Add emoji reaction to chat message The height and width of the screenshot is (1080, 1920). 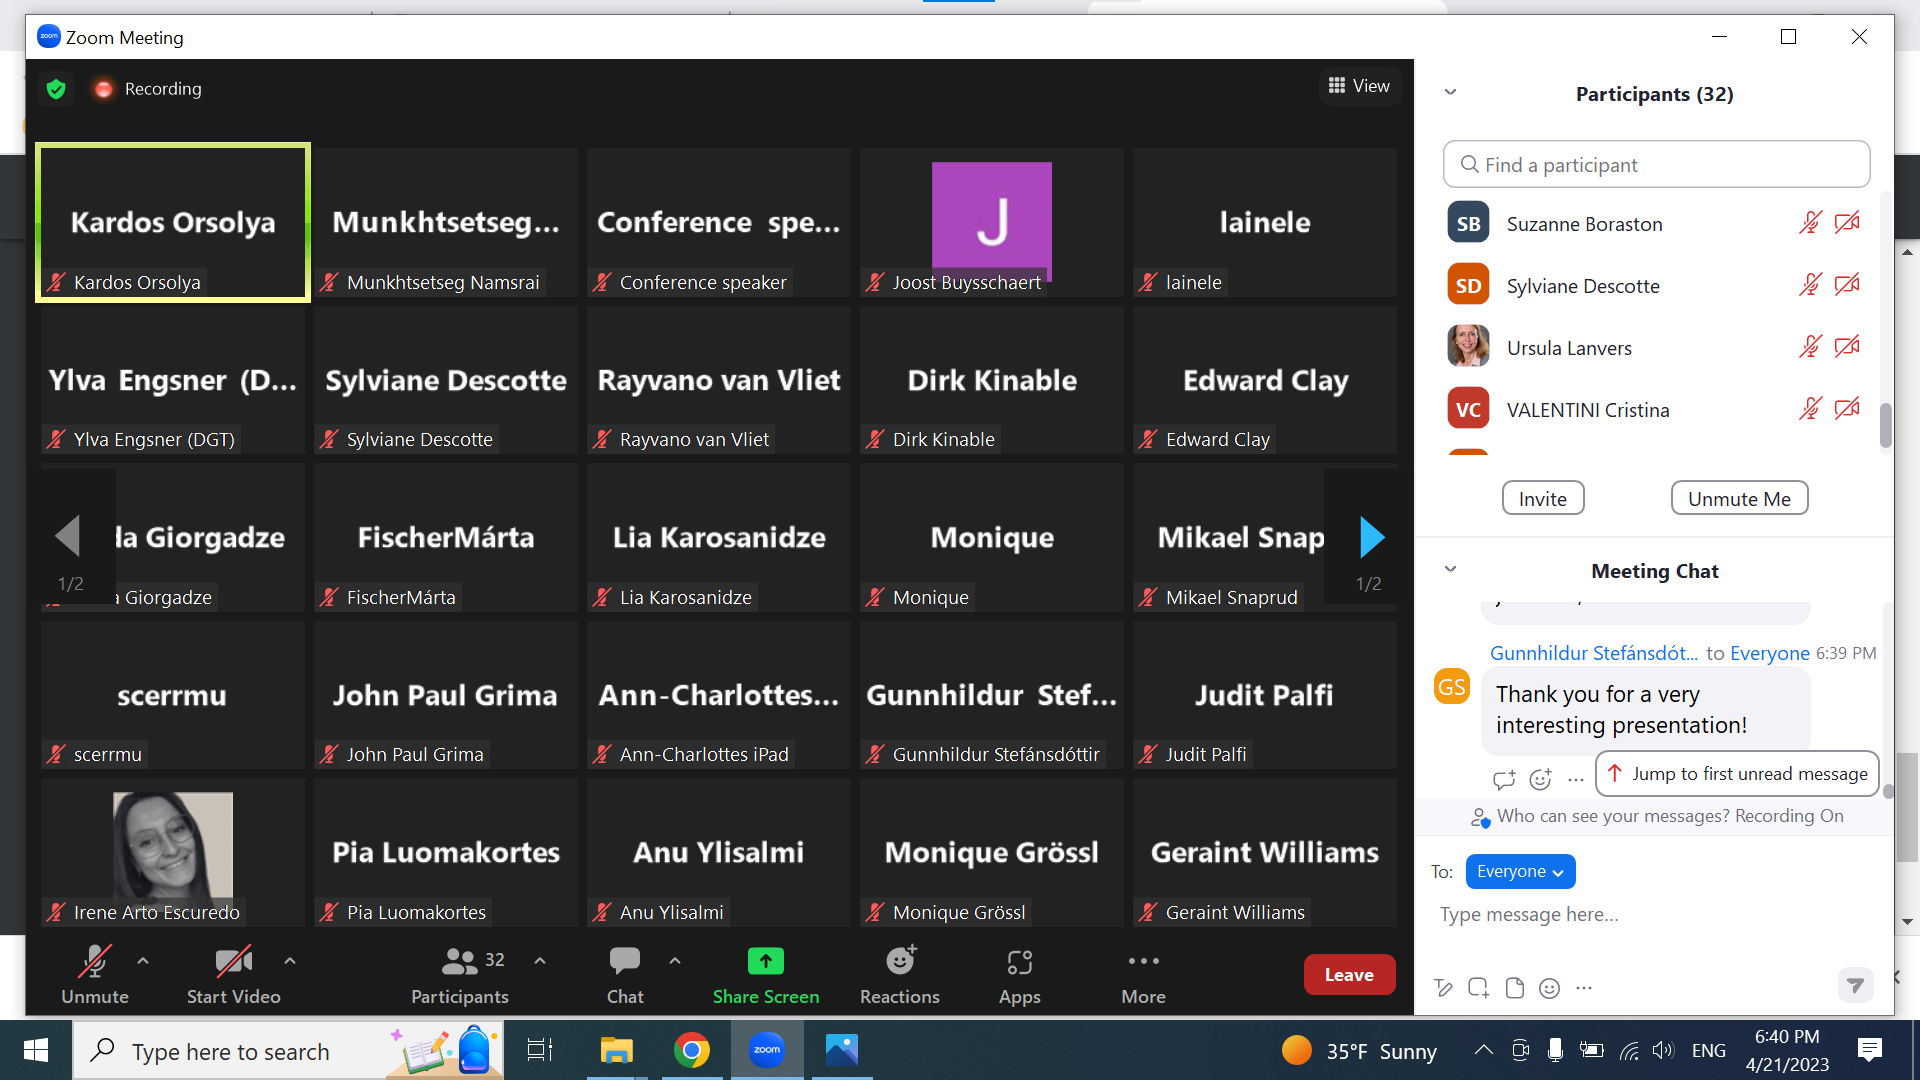coord(1541,779)
